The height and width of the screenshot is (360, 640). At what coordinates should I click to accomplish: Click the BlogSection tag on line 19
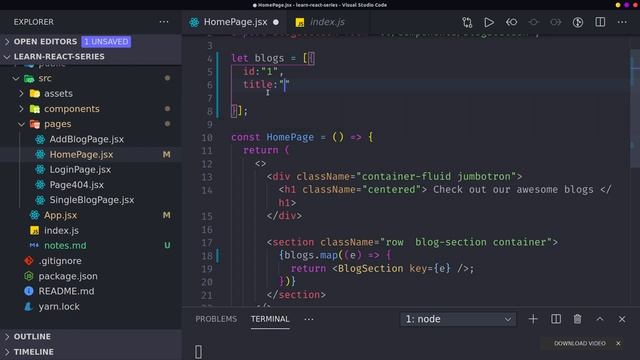(x=370, y=269)
